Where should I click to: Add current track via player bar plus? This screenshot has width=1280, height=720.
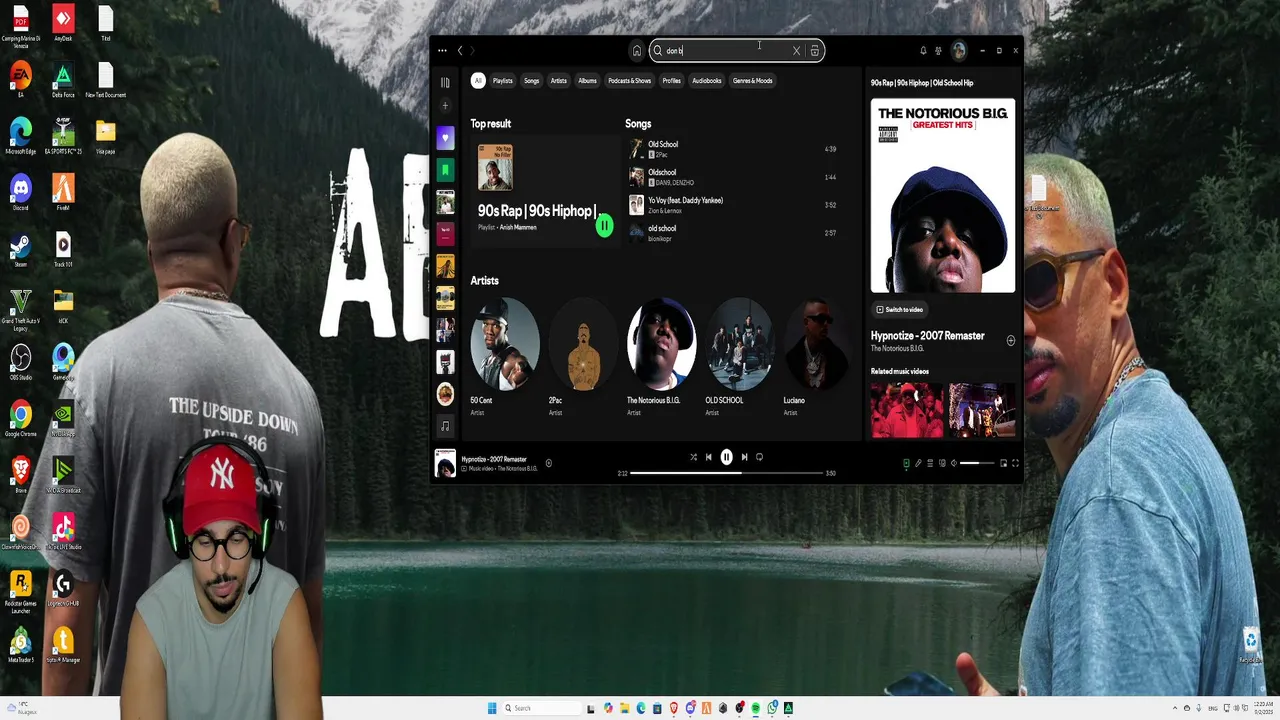548,463
